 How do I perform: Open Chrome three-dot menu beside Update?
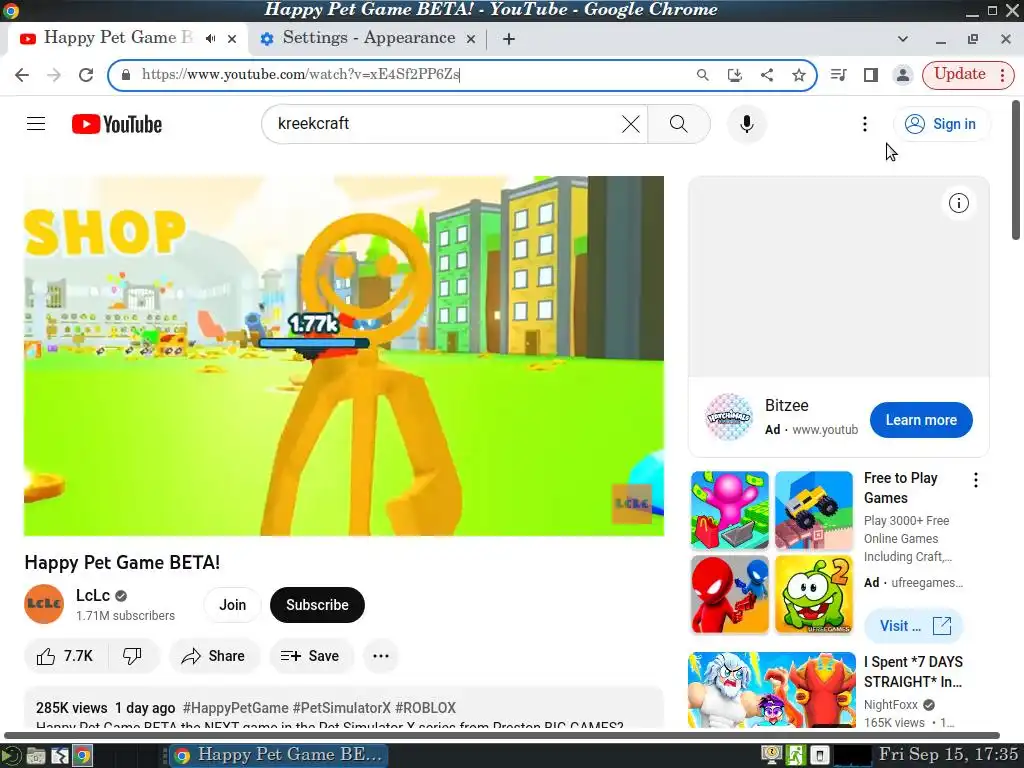pos(1002,74)
